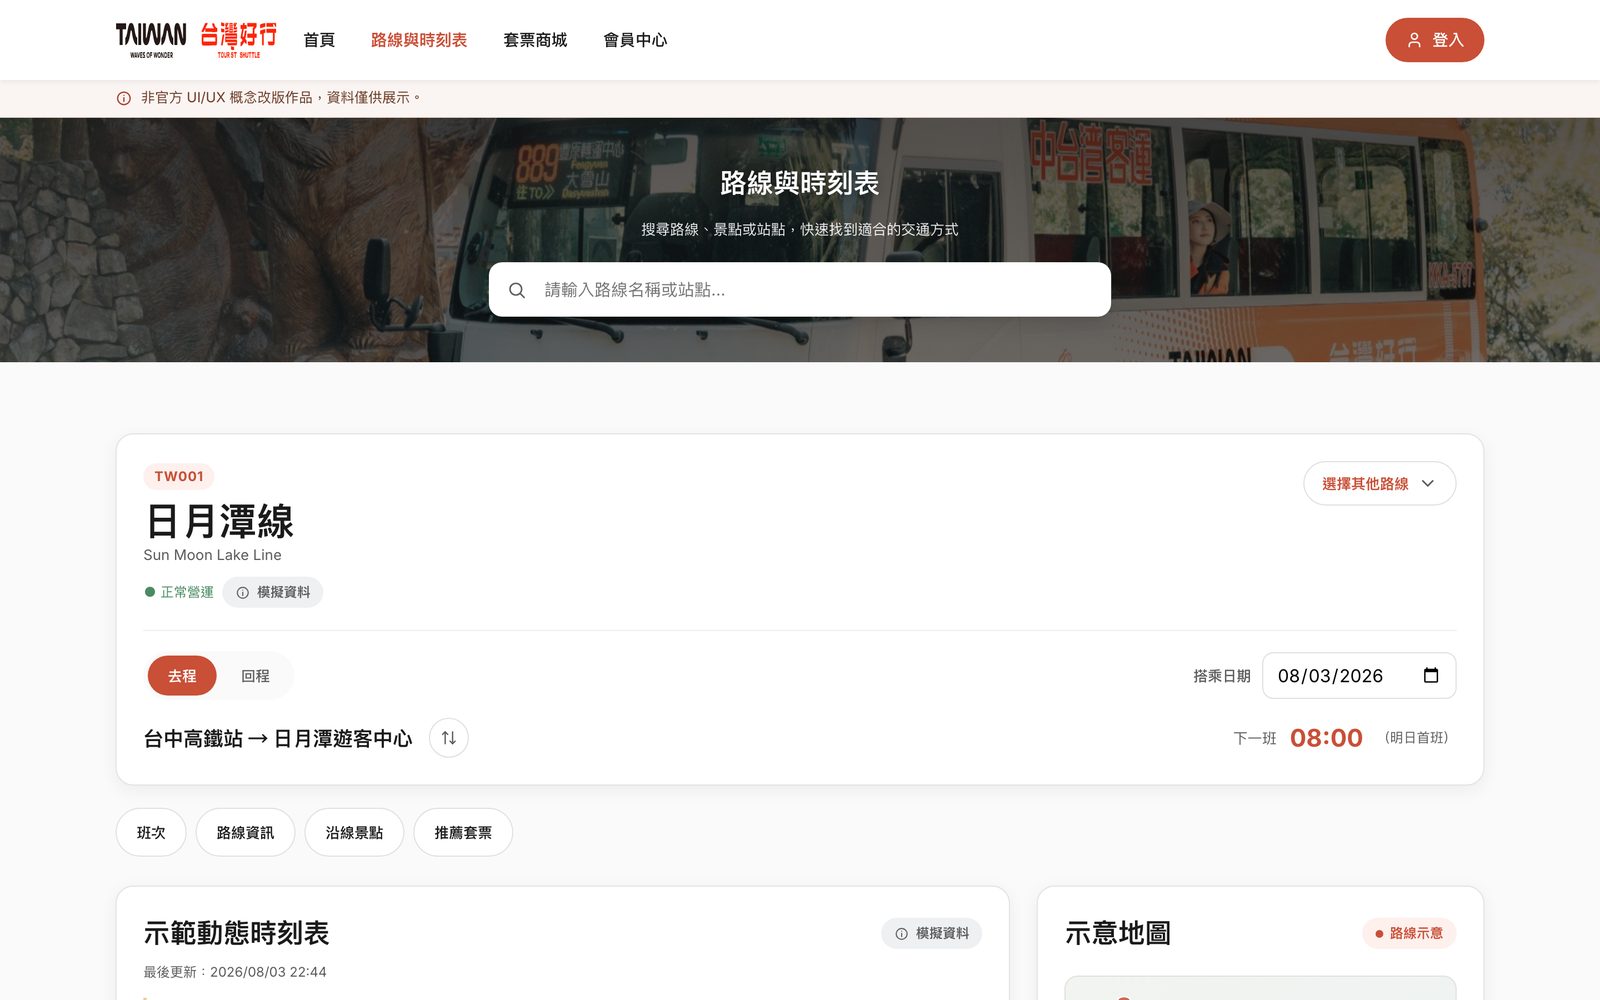Click the Taiwan Tourist Shuttle logo
The width and height of the screenshot is (1600, 1000).
[x=196, y=40]
